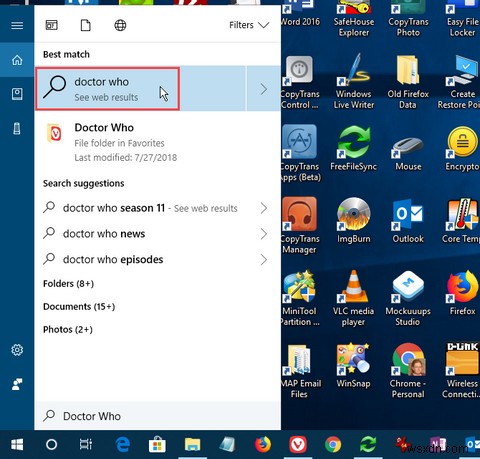The image size is (480, 459).
Task: Open the Notebook icon in Cortana sidebar
Action: [17, 94]
